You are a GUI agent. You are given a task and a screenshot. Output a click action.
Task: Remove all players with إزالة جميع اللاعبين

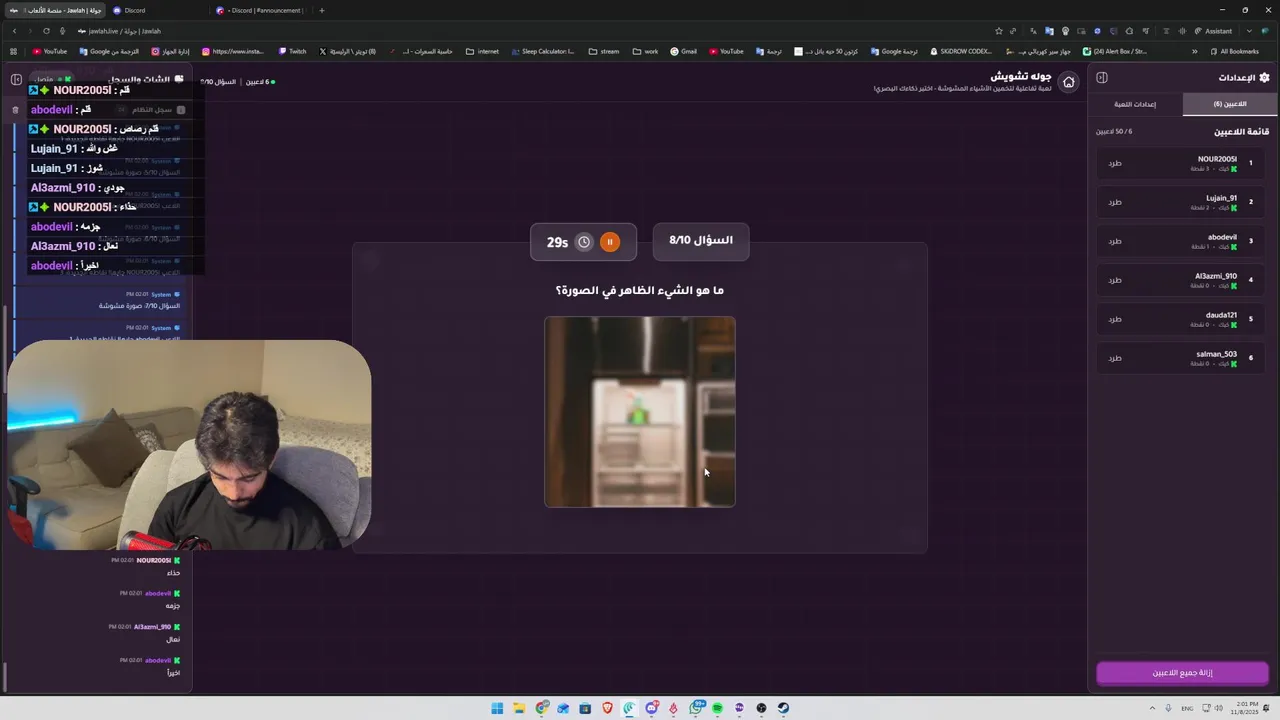[1182, 673]
